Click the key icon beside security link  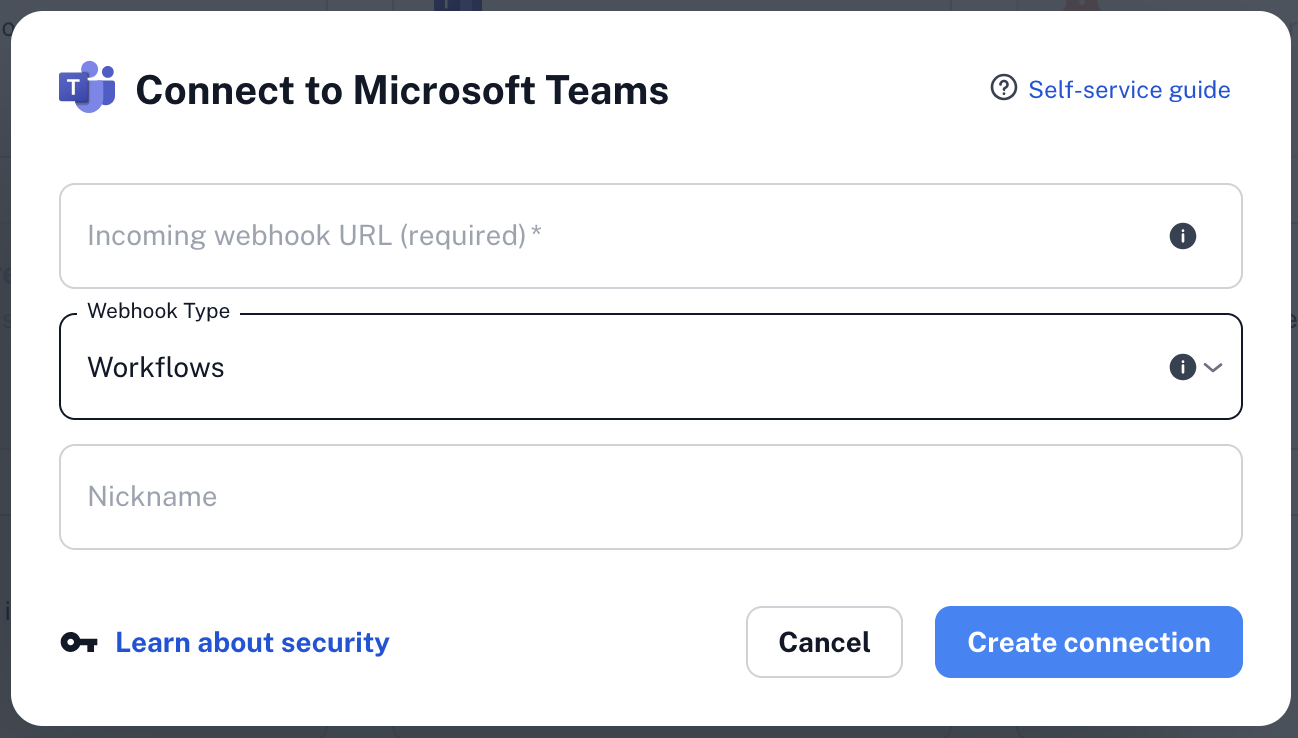coord(79,642)
